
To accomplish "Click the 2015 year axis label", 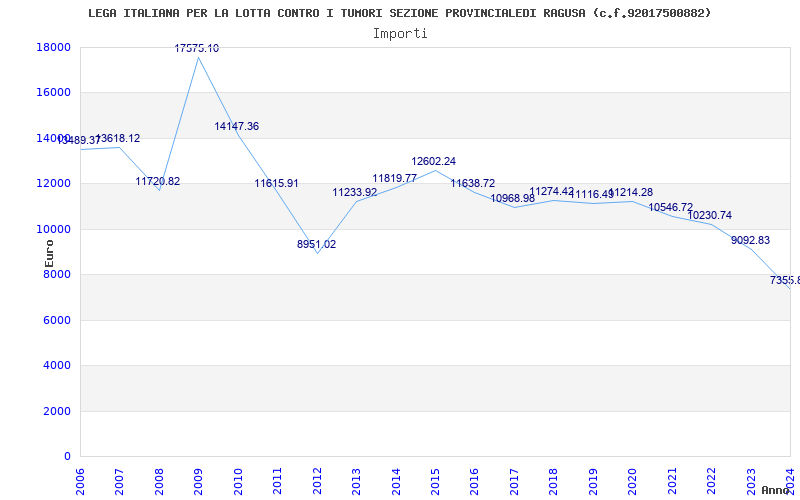I will (435, 480).
